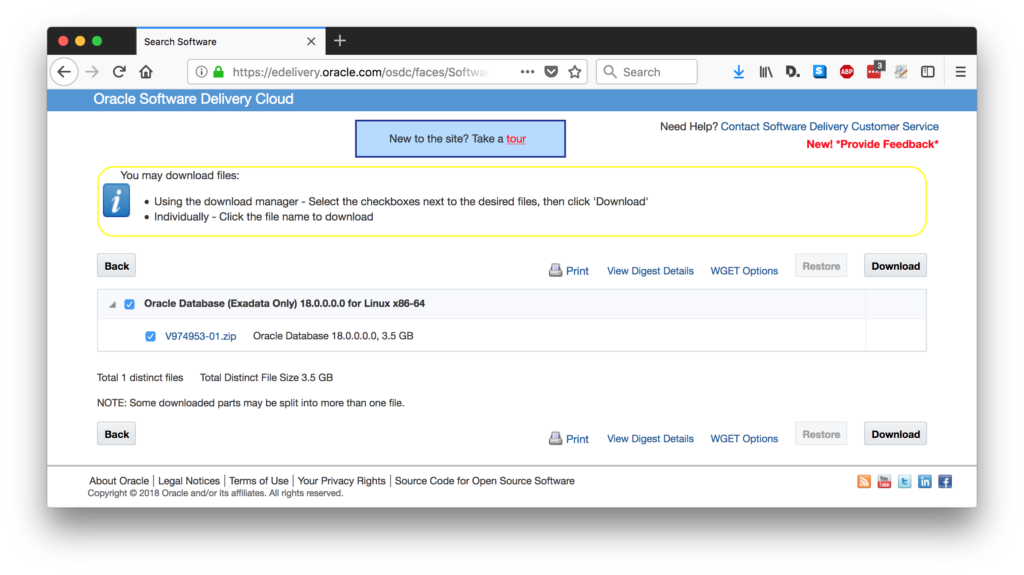Image resolution: width=1024 pixels, height=575 pixels.
Task: Open page actions three-dots menu
Action: point(527,72)
